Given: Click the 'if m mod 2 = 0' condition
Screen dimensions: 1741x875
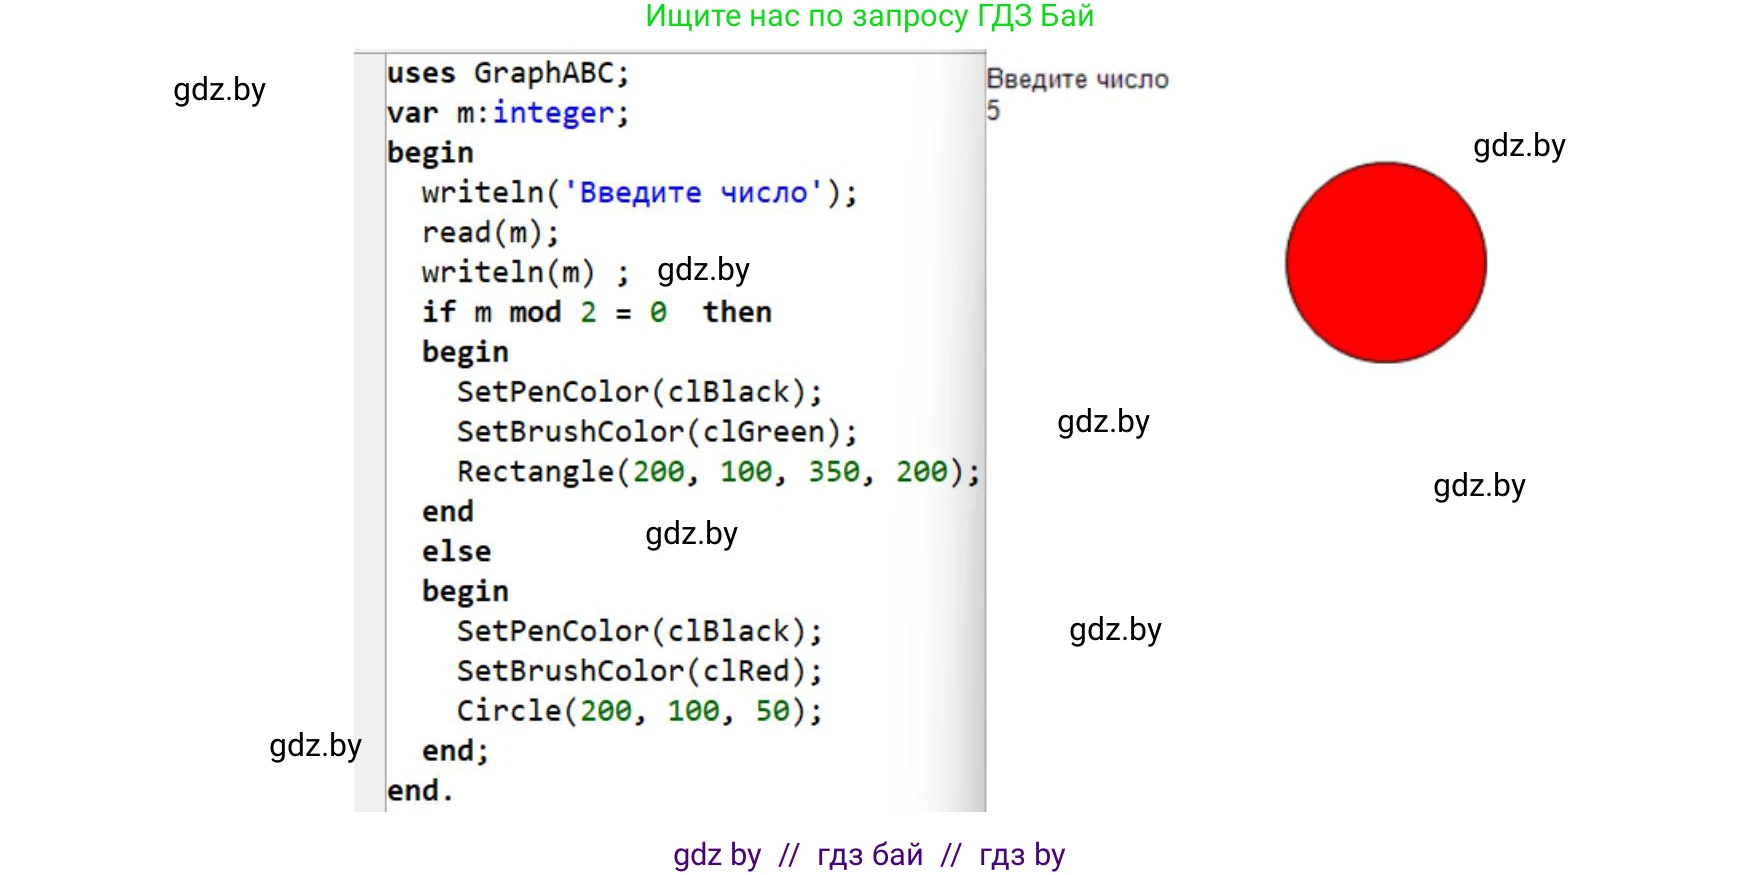Looking at the screenshot, I should 544,312.
